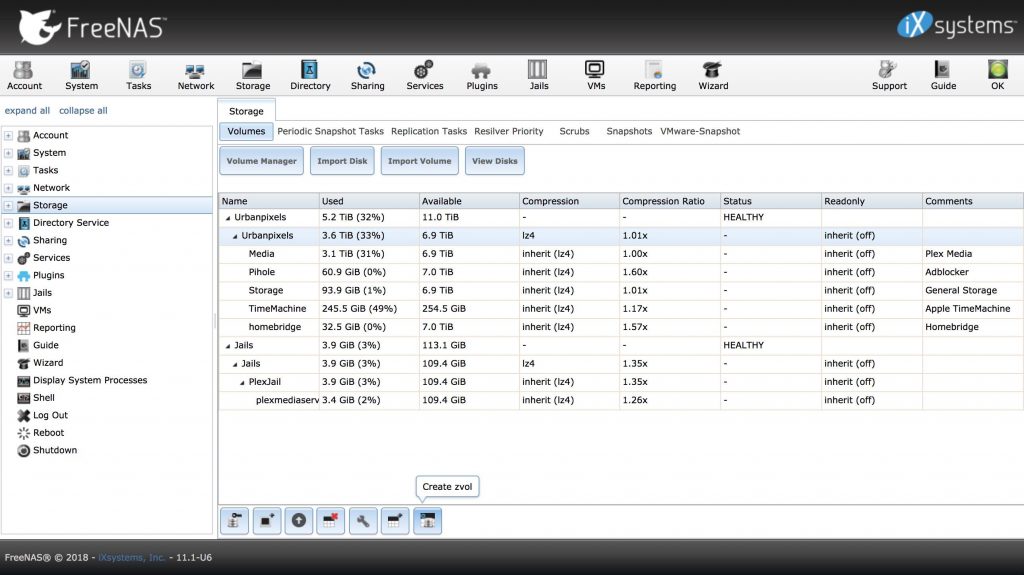Click the destroy dataset icon with red X

click(330, 521)
